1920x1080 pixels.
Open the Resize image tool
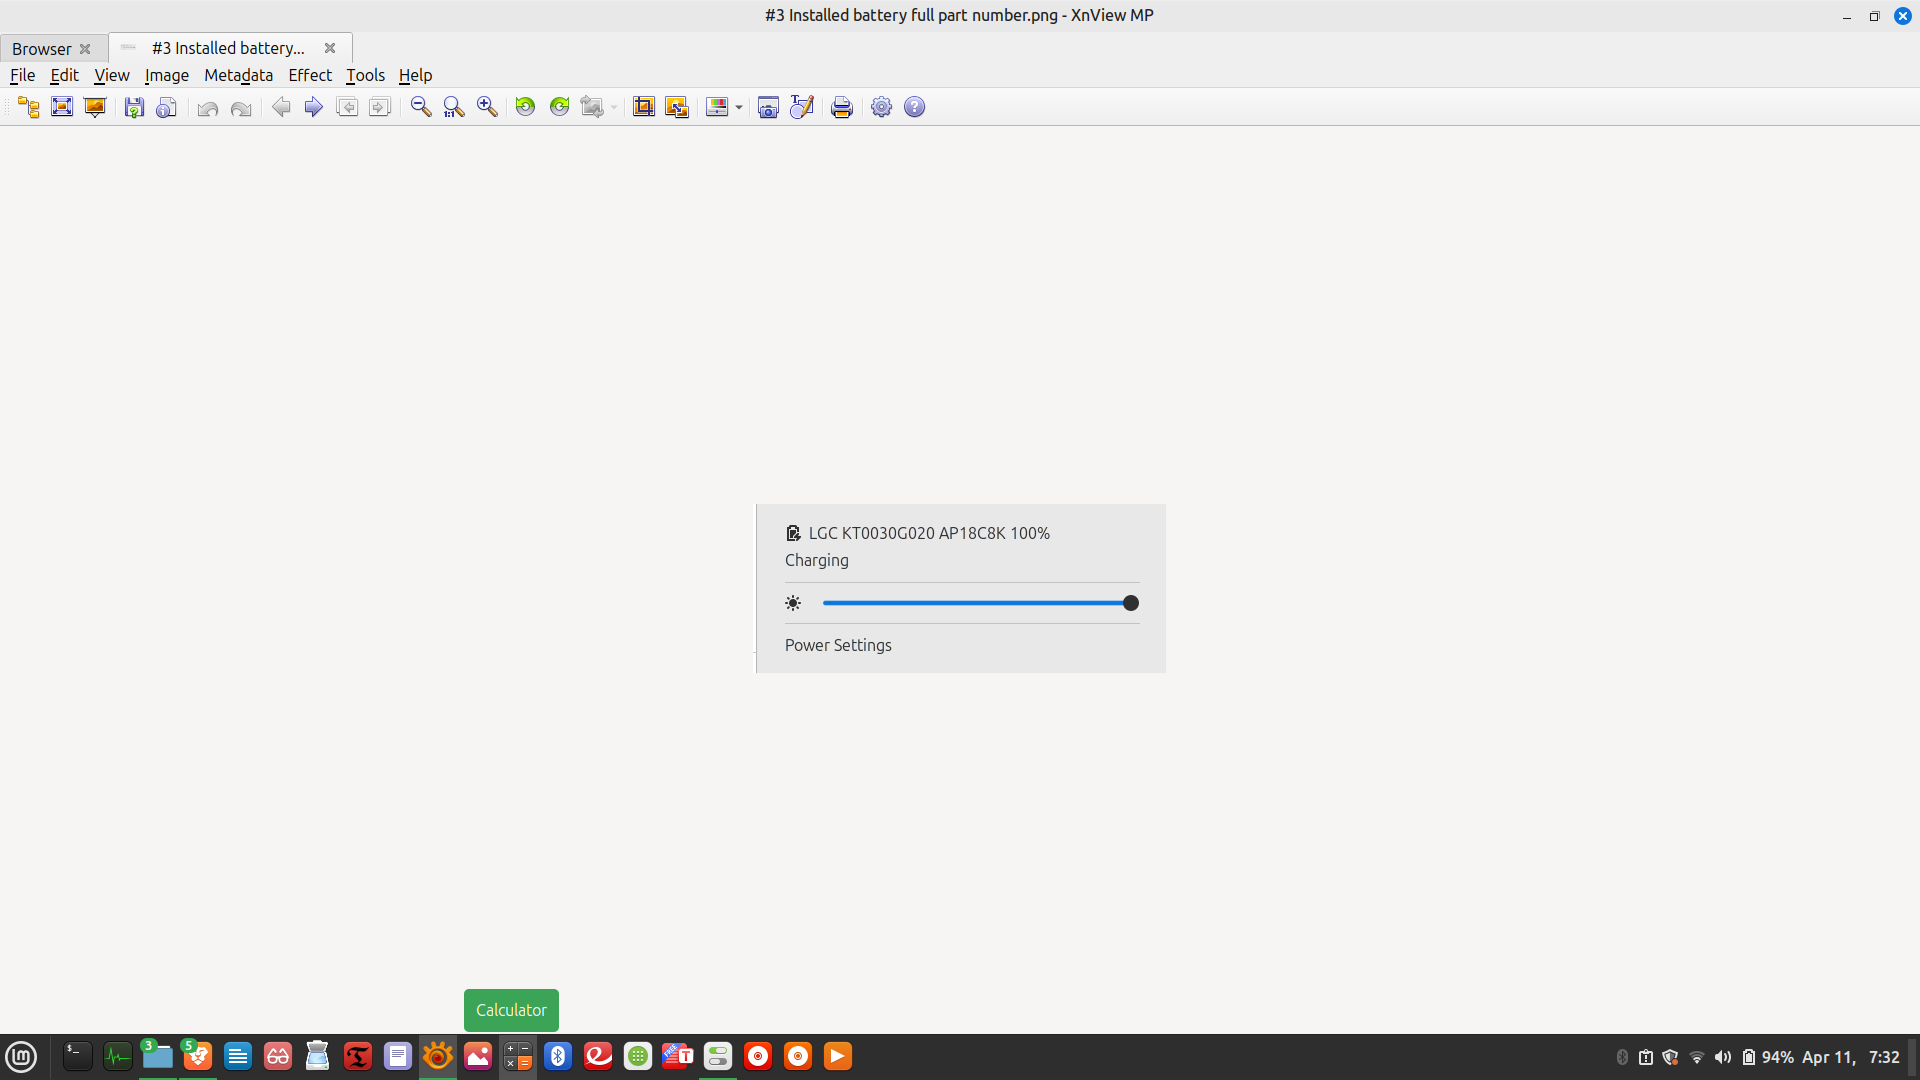tap(677, 107)
